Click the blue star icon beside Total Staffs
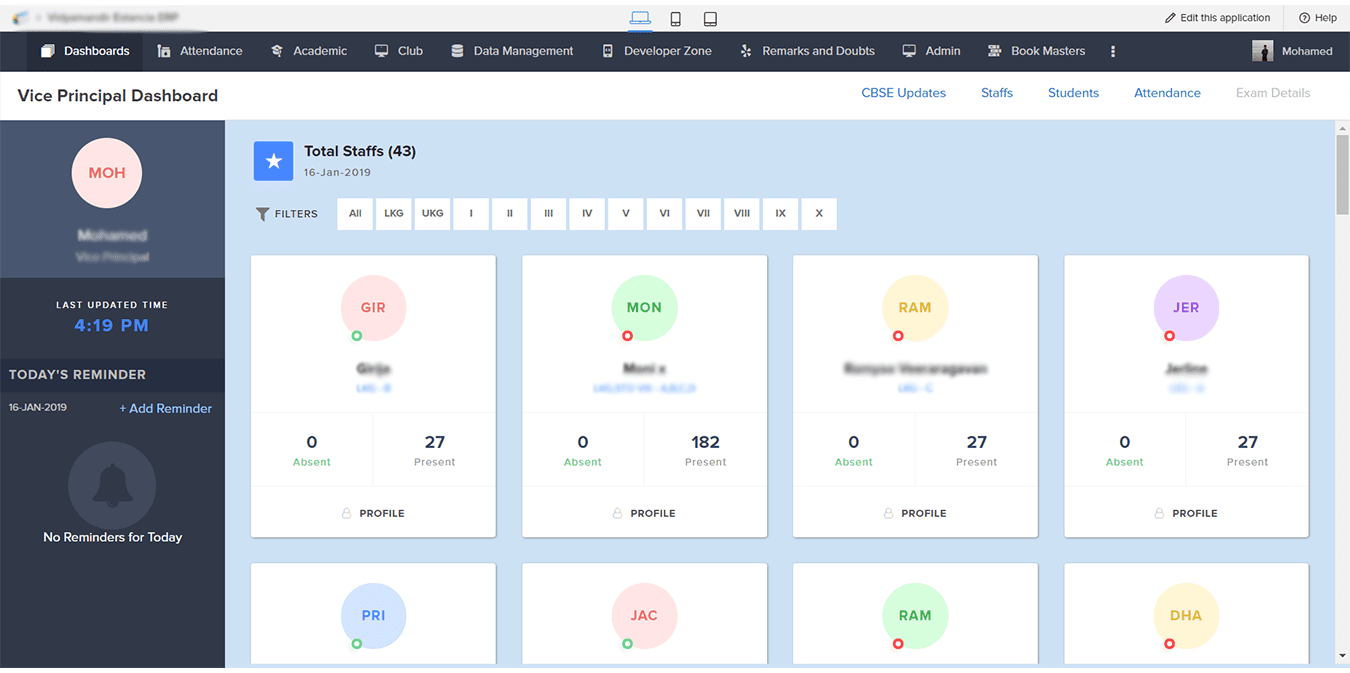This screenshot has height=673, width=1350. 273,161
